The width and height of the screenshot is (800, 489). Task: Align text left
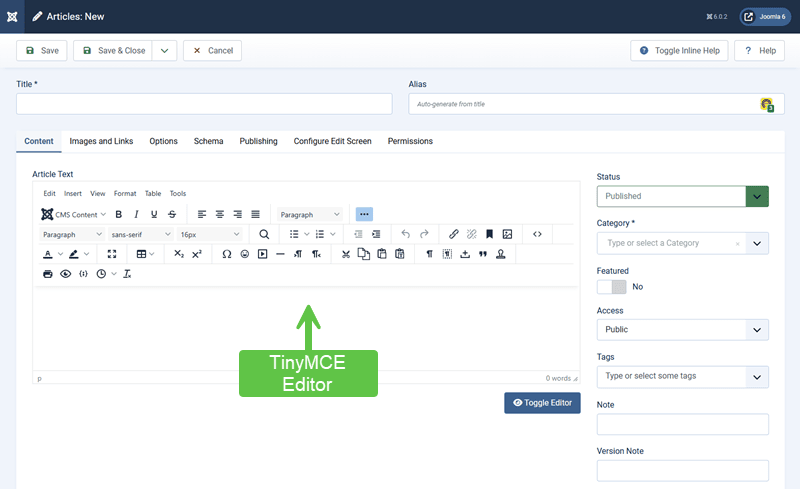[x=202, y=214]
